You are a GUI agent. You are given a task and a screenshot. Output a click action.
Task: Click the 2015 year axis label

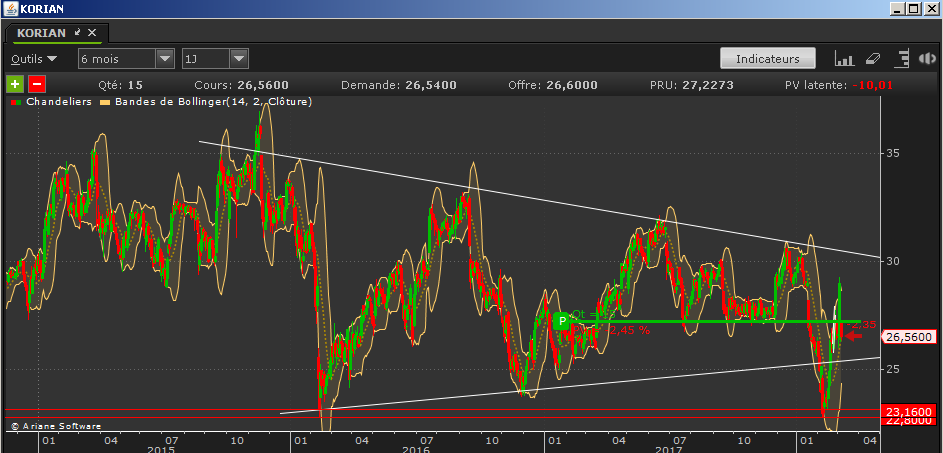[161, 449]
